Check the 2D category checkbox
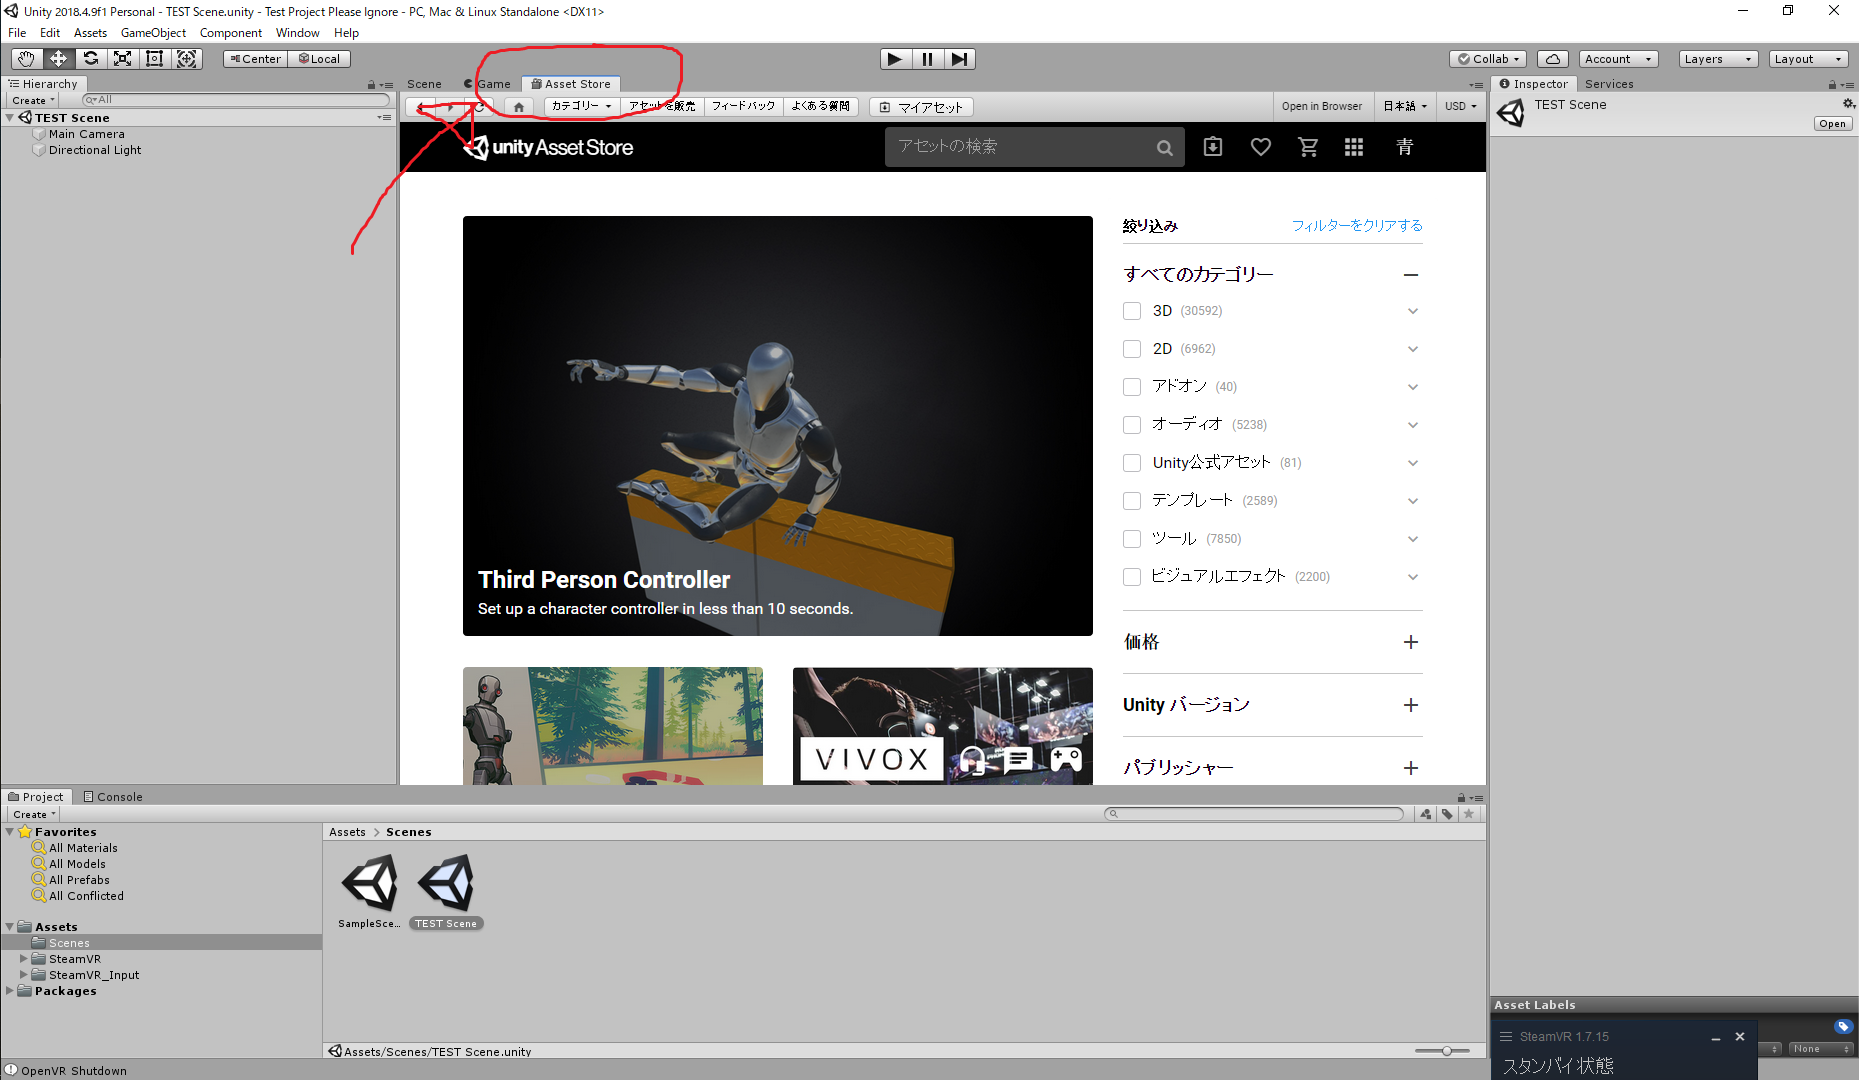1859x1080 pixels. tap(1131, 348)
